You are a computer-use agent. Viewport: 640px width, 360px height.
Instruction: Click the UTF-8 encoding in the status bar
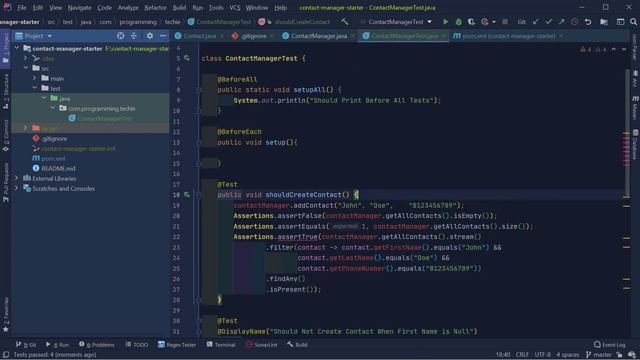pos(542,355)
